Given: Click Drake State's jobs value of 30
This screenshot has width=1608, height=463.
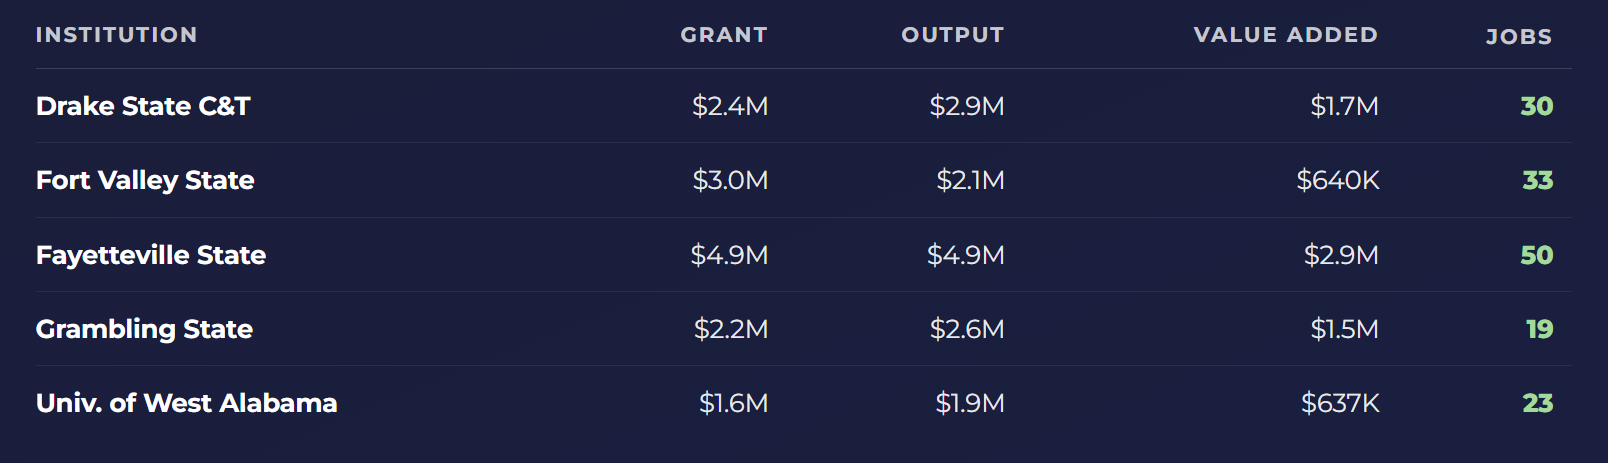Looking at the screenshot, I should [x=1536, y=106].
